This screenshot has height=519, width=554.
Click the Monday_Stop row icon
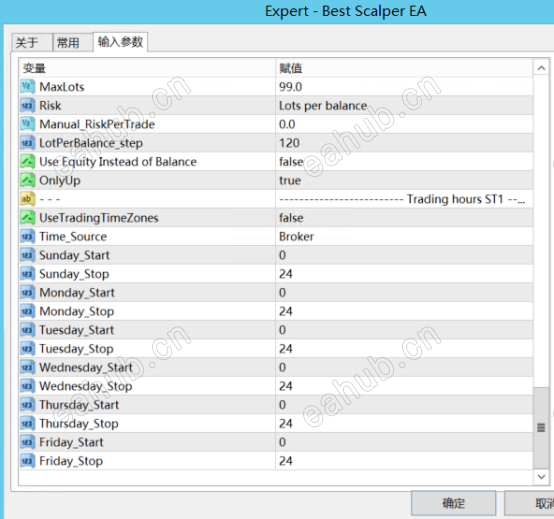coord(28,312)
